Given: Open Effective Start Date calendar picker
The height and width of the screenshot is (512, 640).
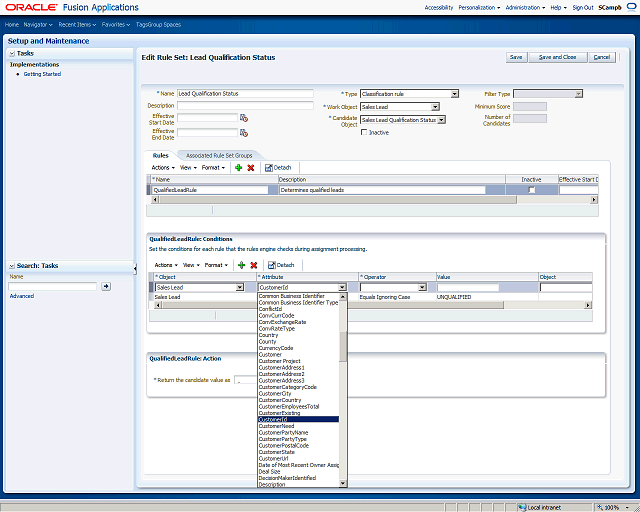Looking at the screenshot, I should pyautogui.click(x=244, y=118).
